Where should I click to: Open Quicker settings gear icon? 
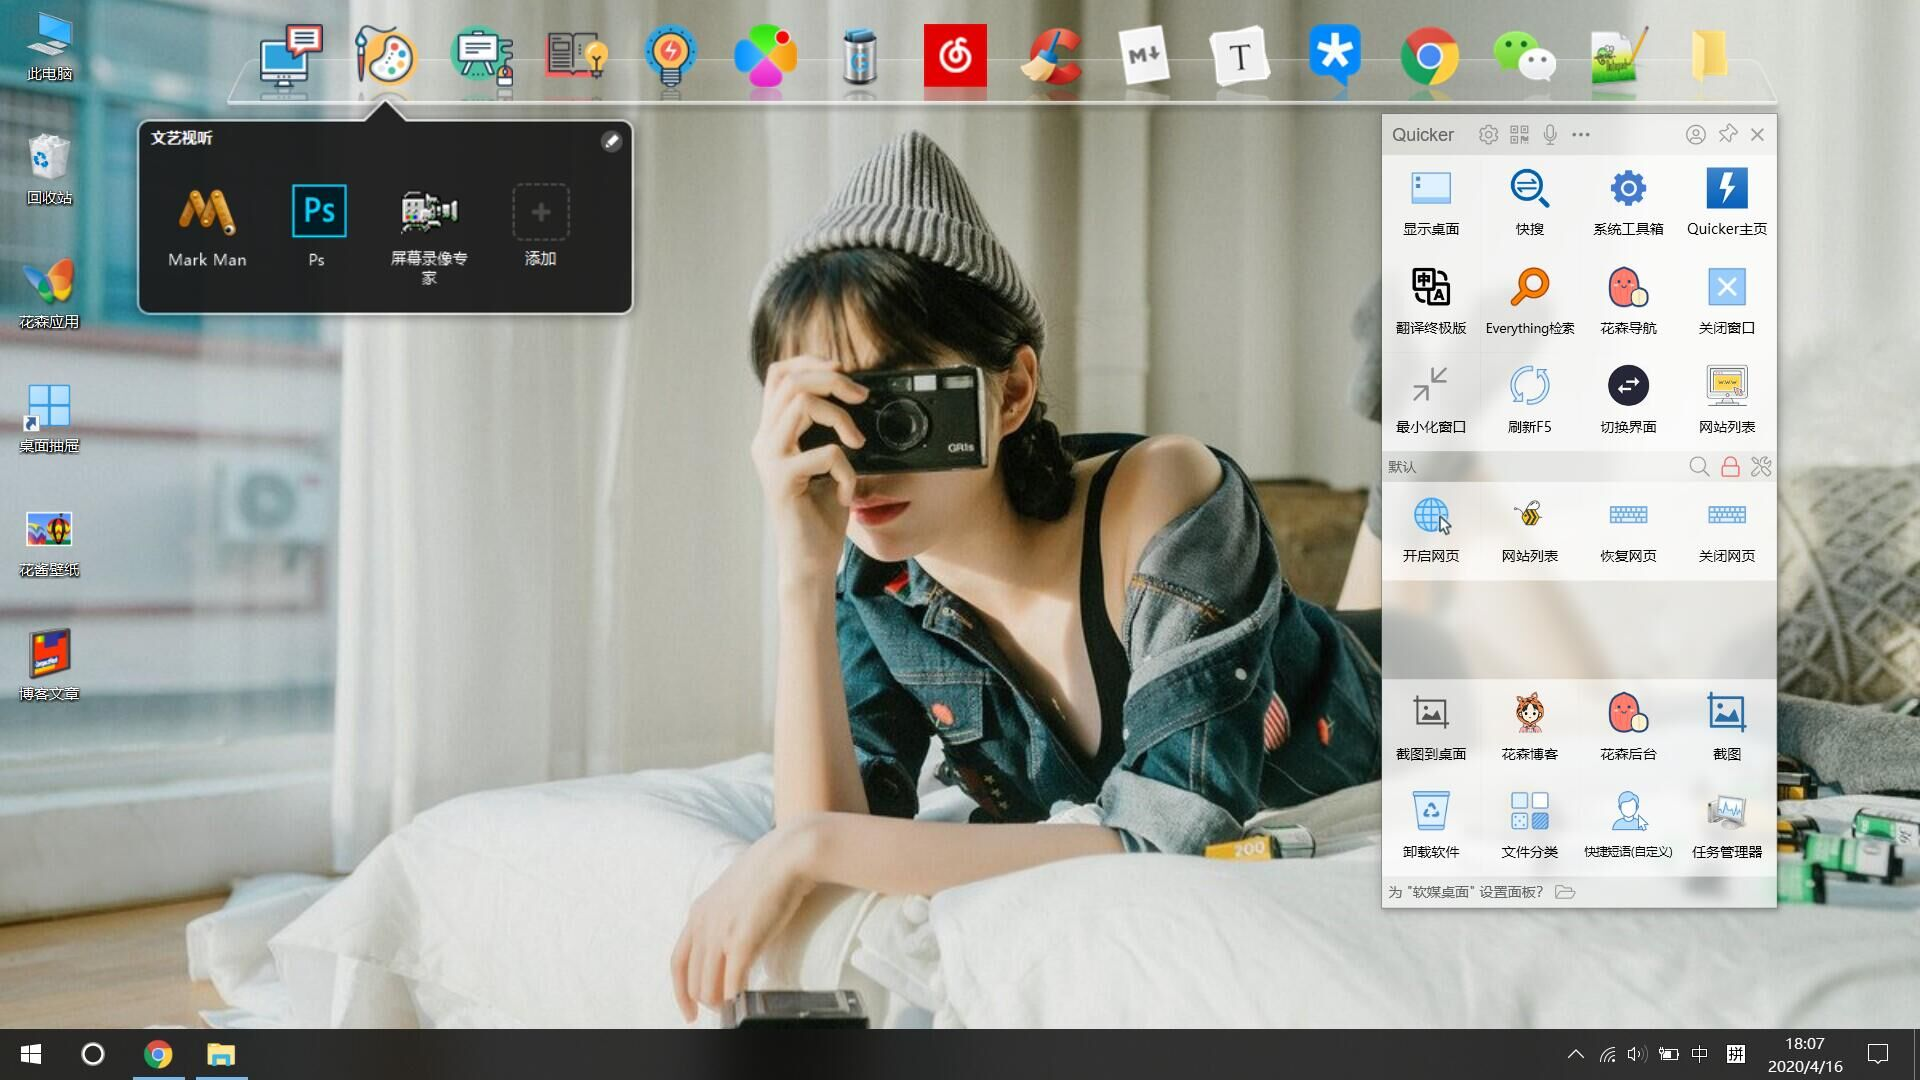[1488, 135]
